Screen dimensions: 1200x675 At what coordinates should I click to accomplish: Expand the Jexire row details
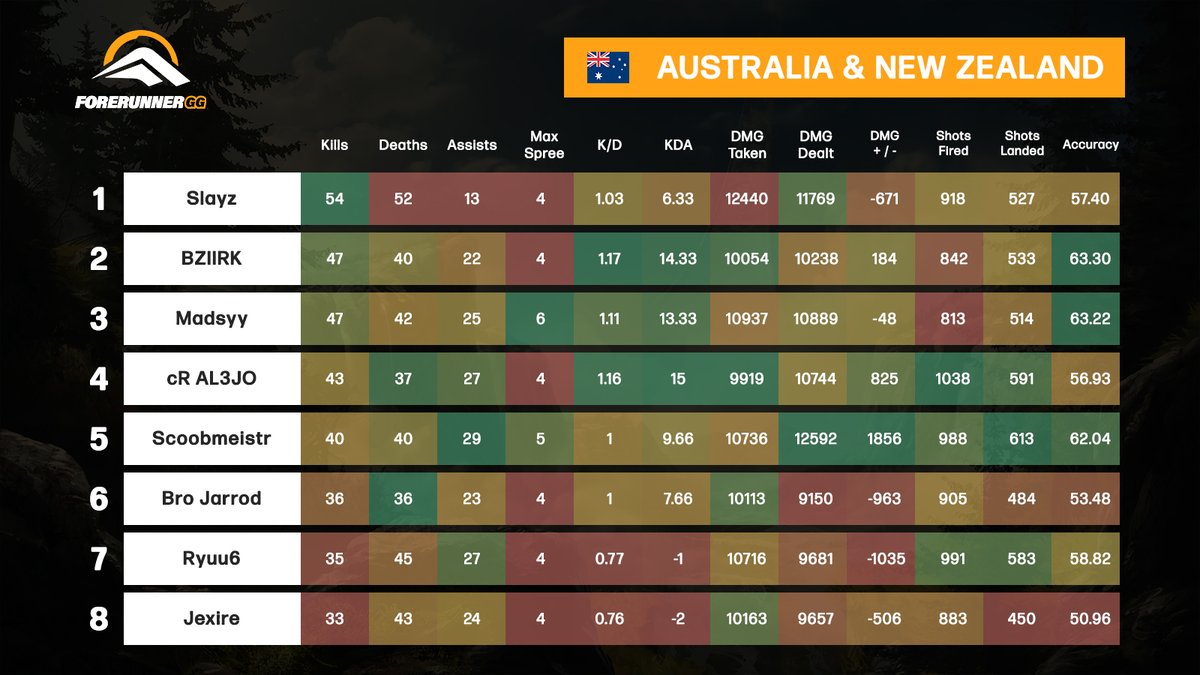click(x=210, y=619)
